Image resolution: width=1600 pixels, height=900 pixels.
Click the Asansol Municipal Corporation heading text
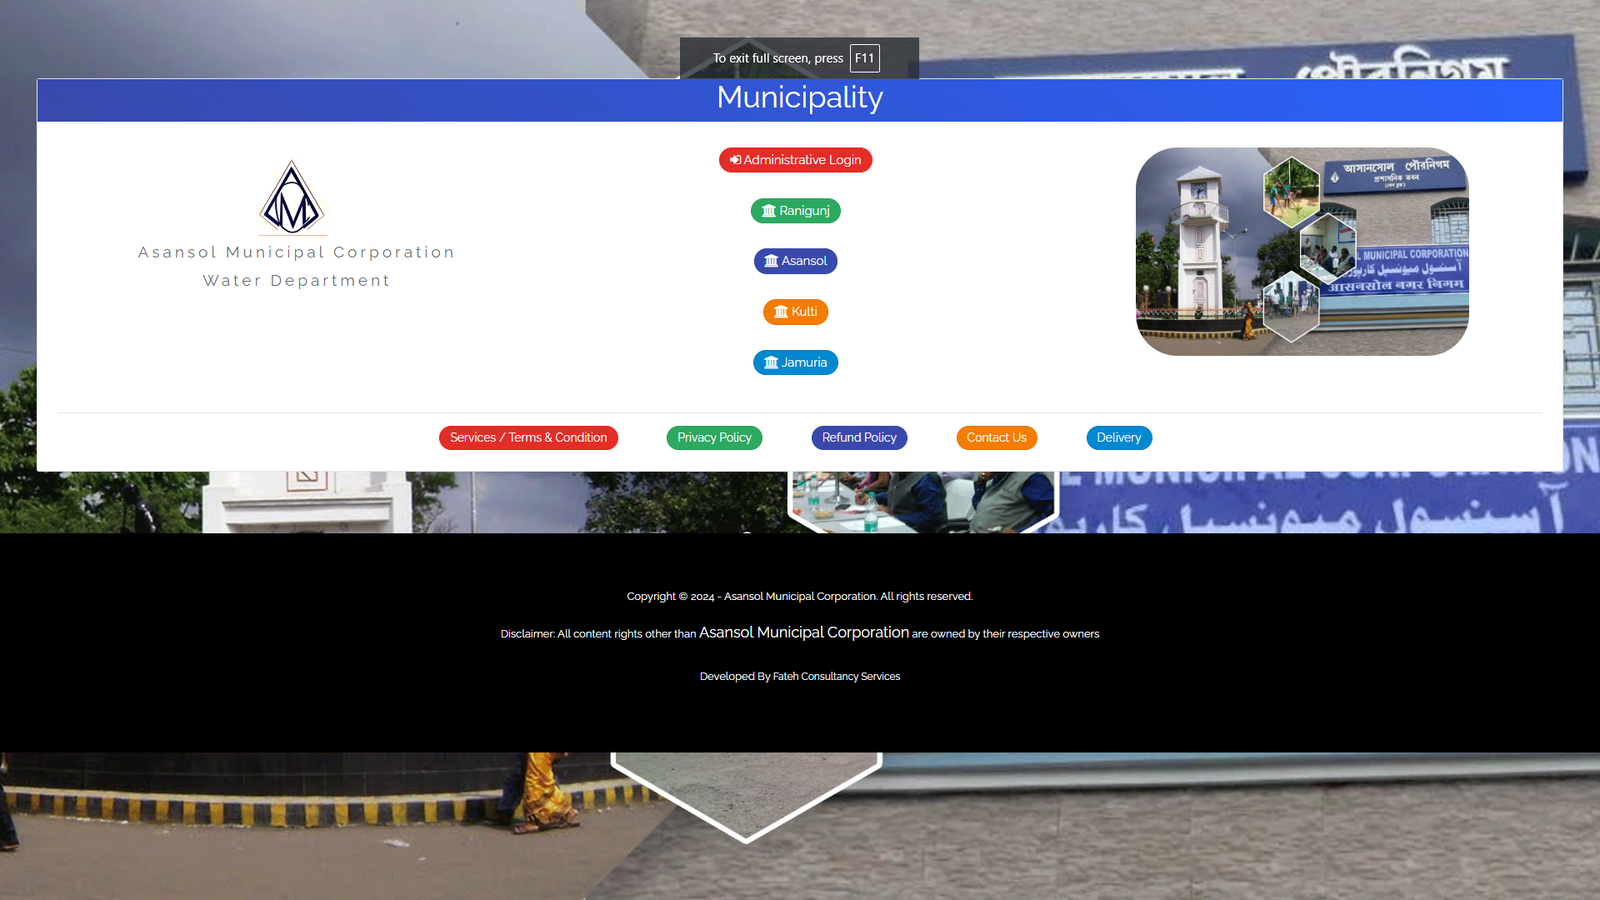tap(296, 253)
